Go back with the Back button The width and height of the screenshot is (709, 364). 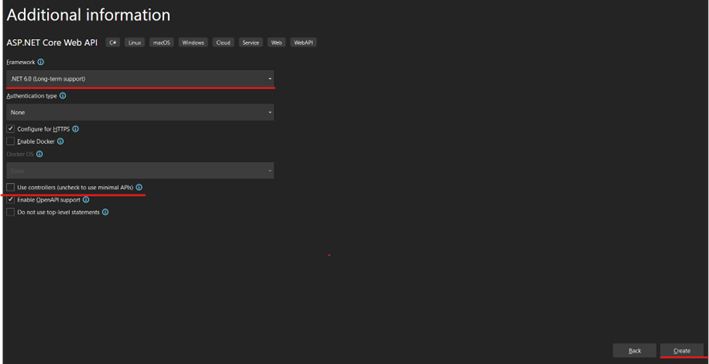coord(634,350)
